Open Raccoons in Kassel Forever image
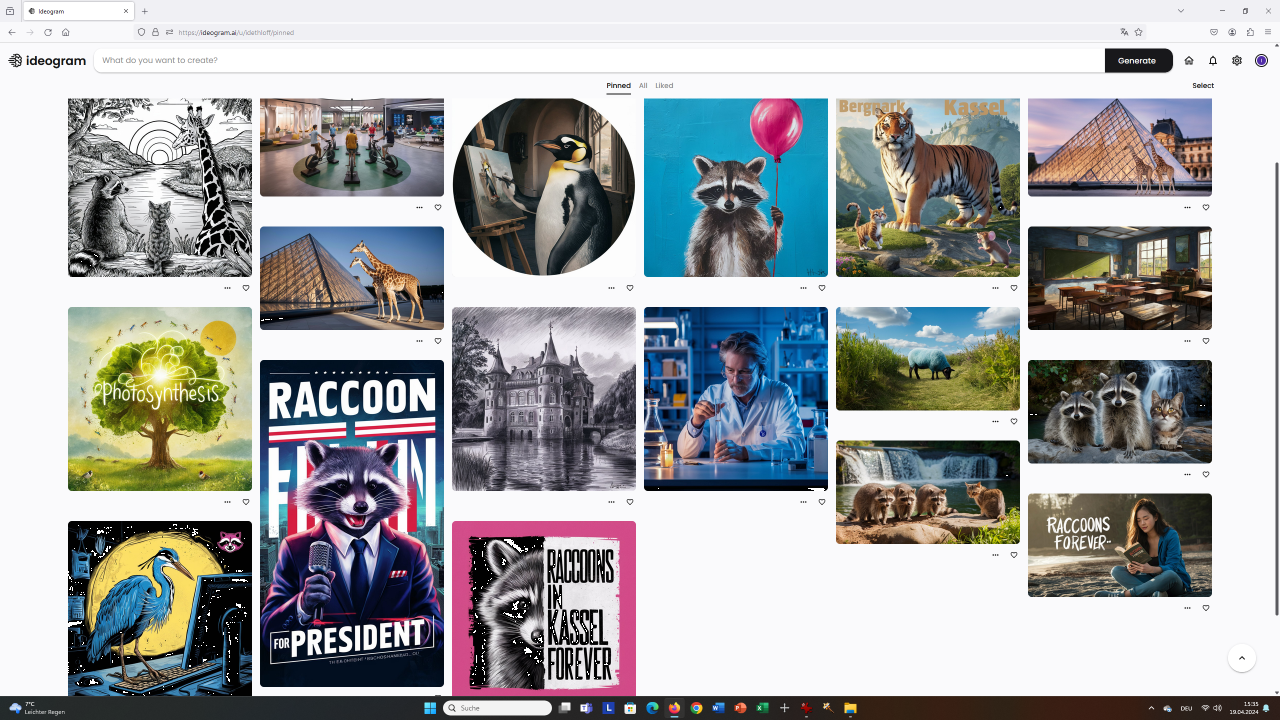The image size is (1280, 720). [x=544, y=608]
